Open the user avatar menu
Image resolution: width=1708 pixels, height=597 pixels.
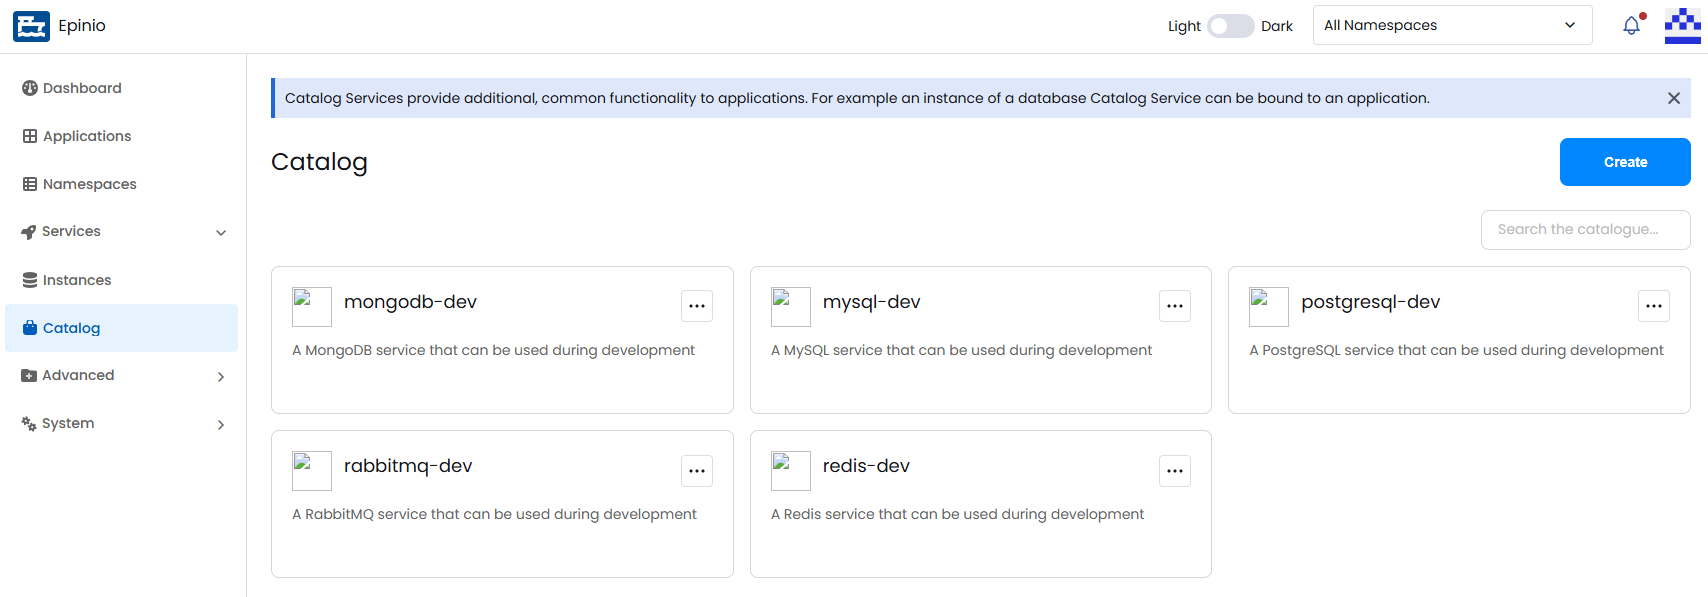(1682, 26)
